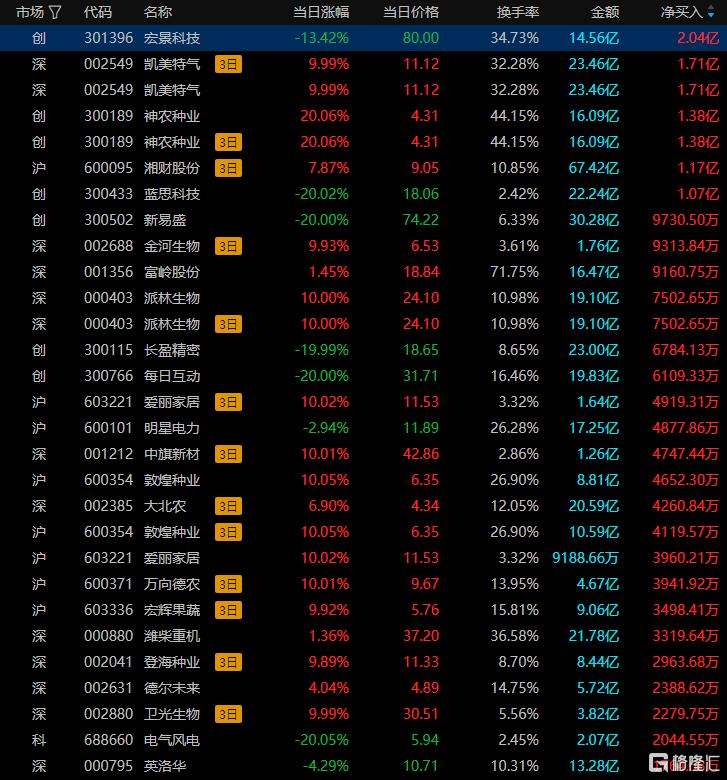Open stock code 600101 明星电力

coord(108,428)
